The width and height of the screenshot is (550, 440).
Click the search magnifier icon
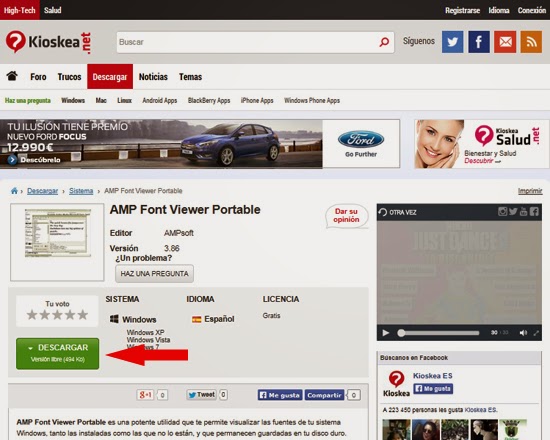click(x=384, y=42)
